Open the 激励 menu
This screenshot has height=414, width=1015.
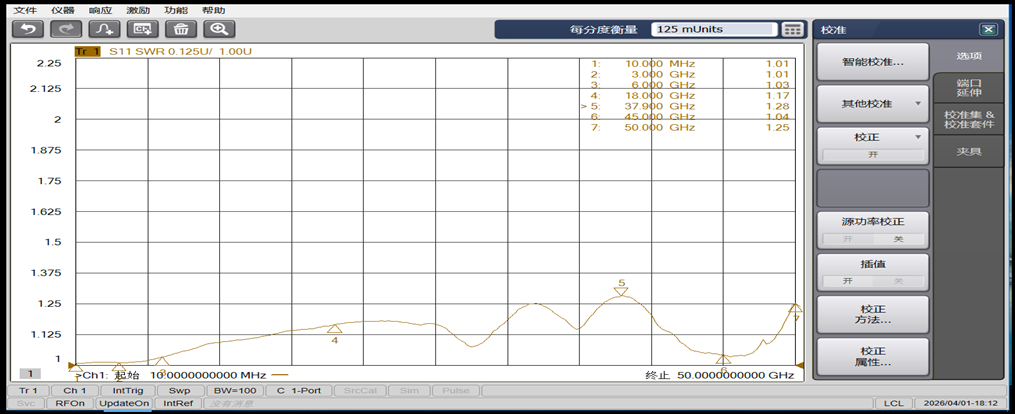(137, 9)
